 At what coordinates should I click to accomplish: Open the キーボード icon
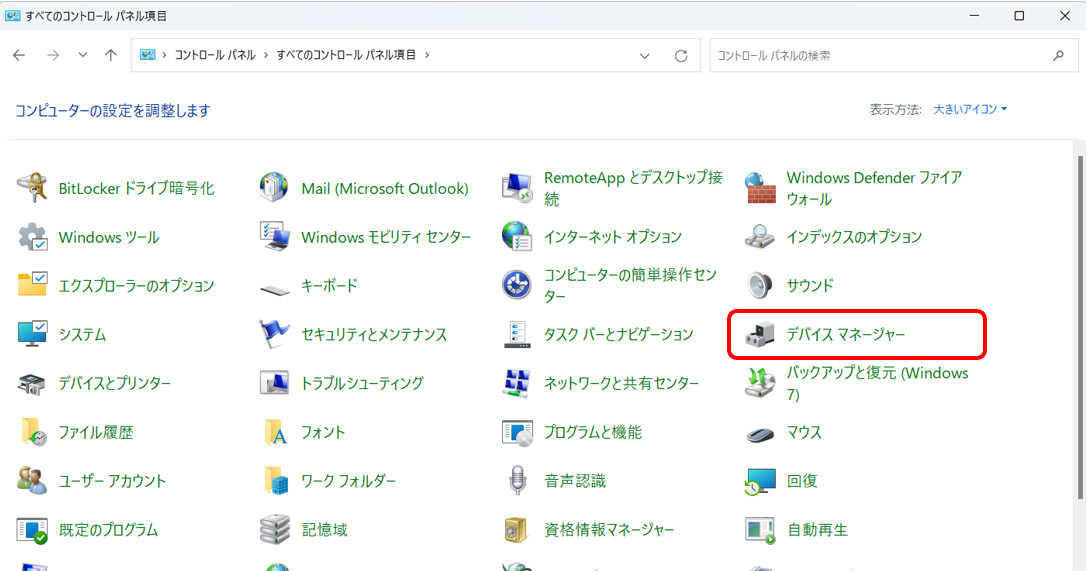click(x=274, y=288)
